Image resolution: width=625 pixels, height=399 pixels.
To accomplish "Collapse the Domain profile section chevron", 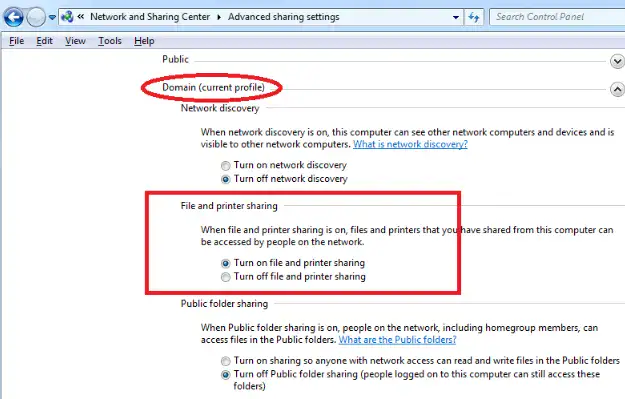I will (x=617, y=89).
